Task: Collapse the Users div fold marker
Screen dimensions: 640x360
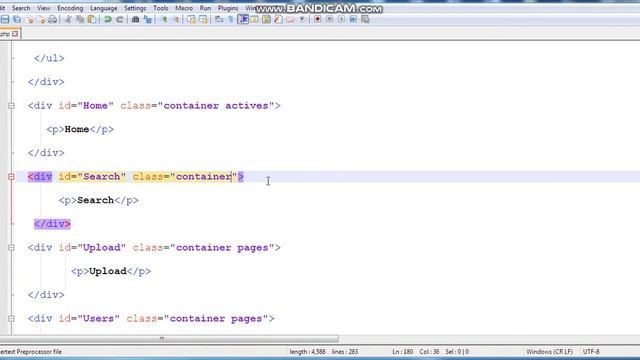Action: pos(11,319)
